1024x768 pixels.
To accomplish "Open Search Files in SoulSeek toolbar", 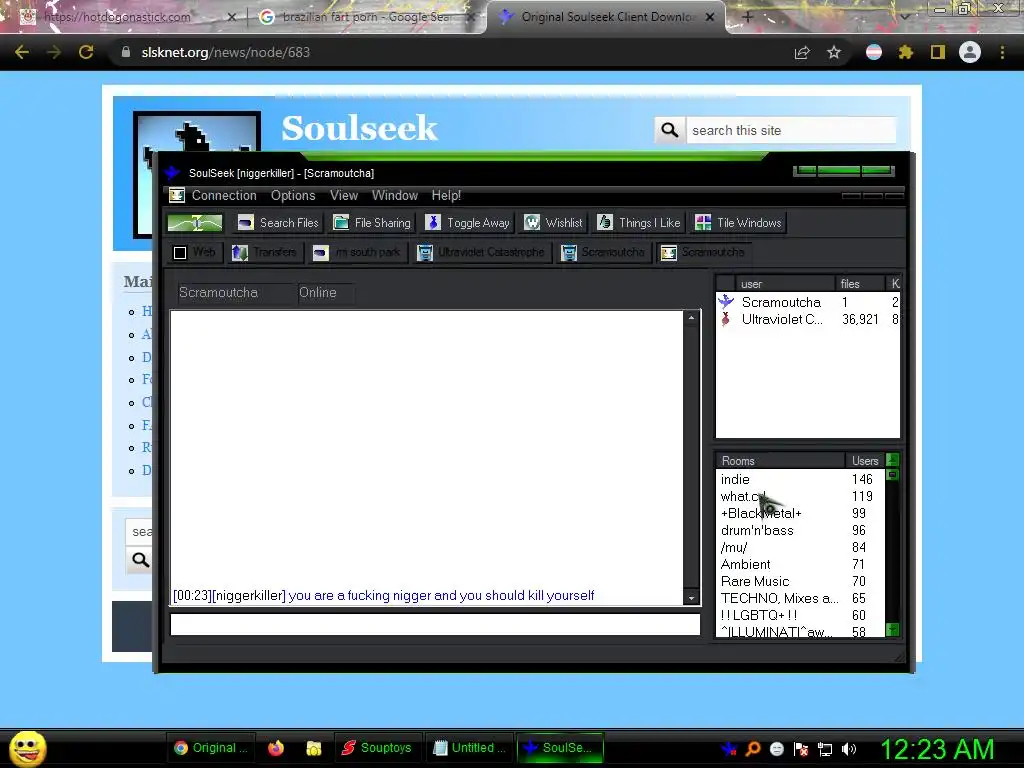I will [278, 223].
